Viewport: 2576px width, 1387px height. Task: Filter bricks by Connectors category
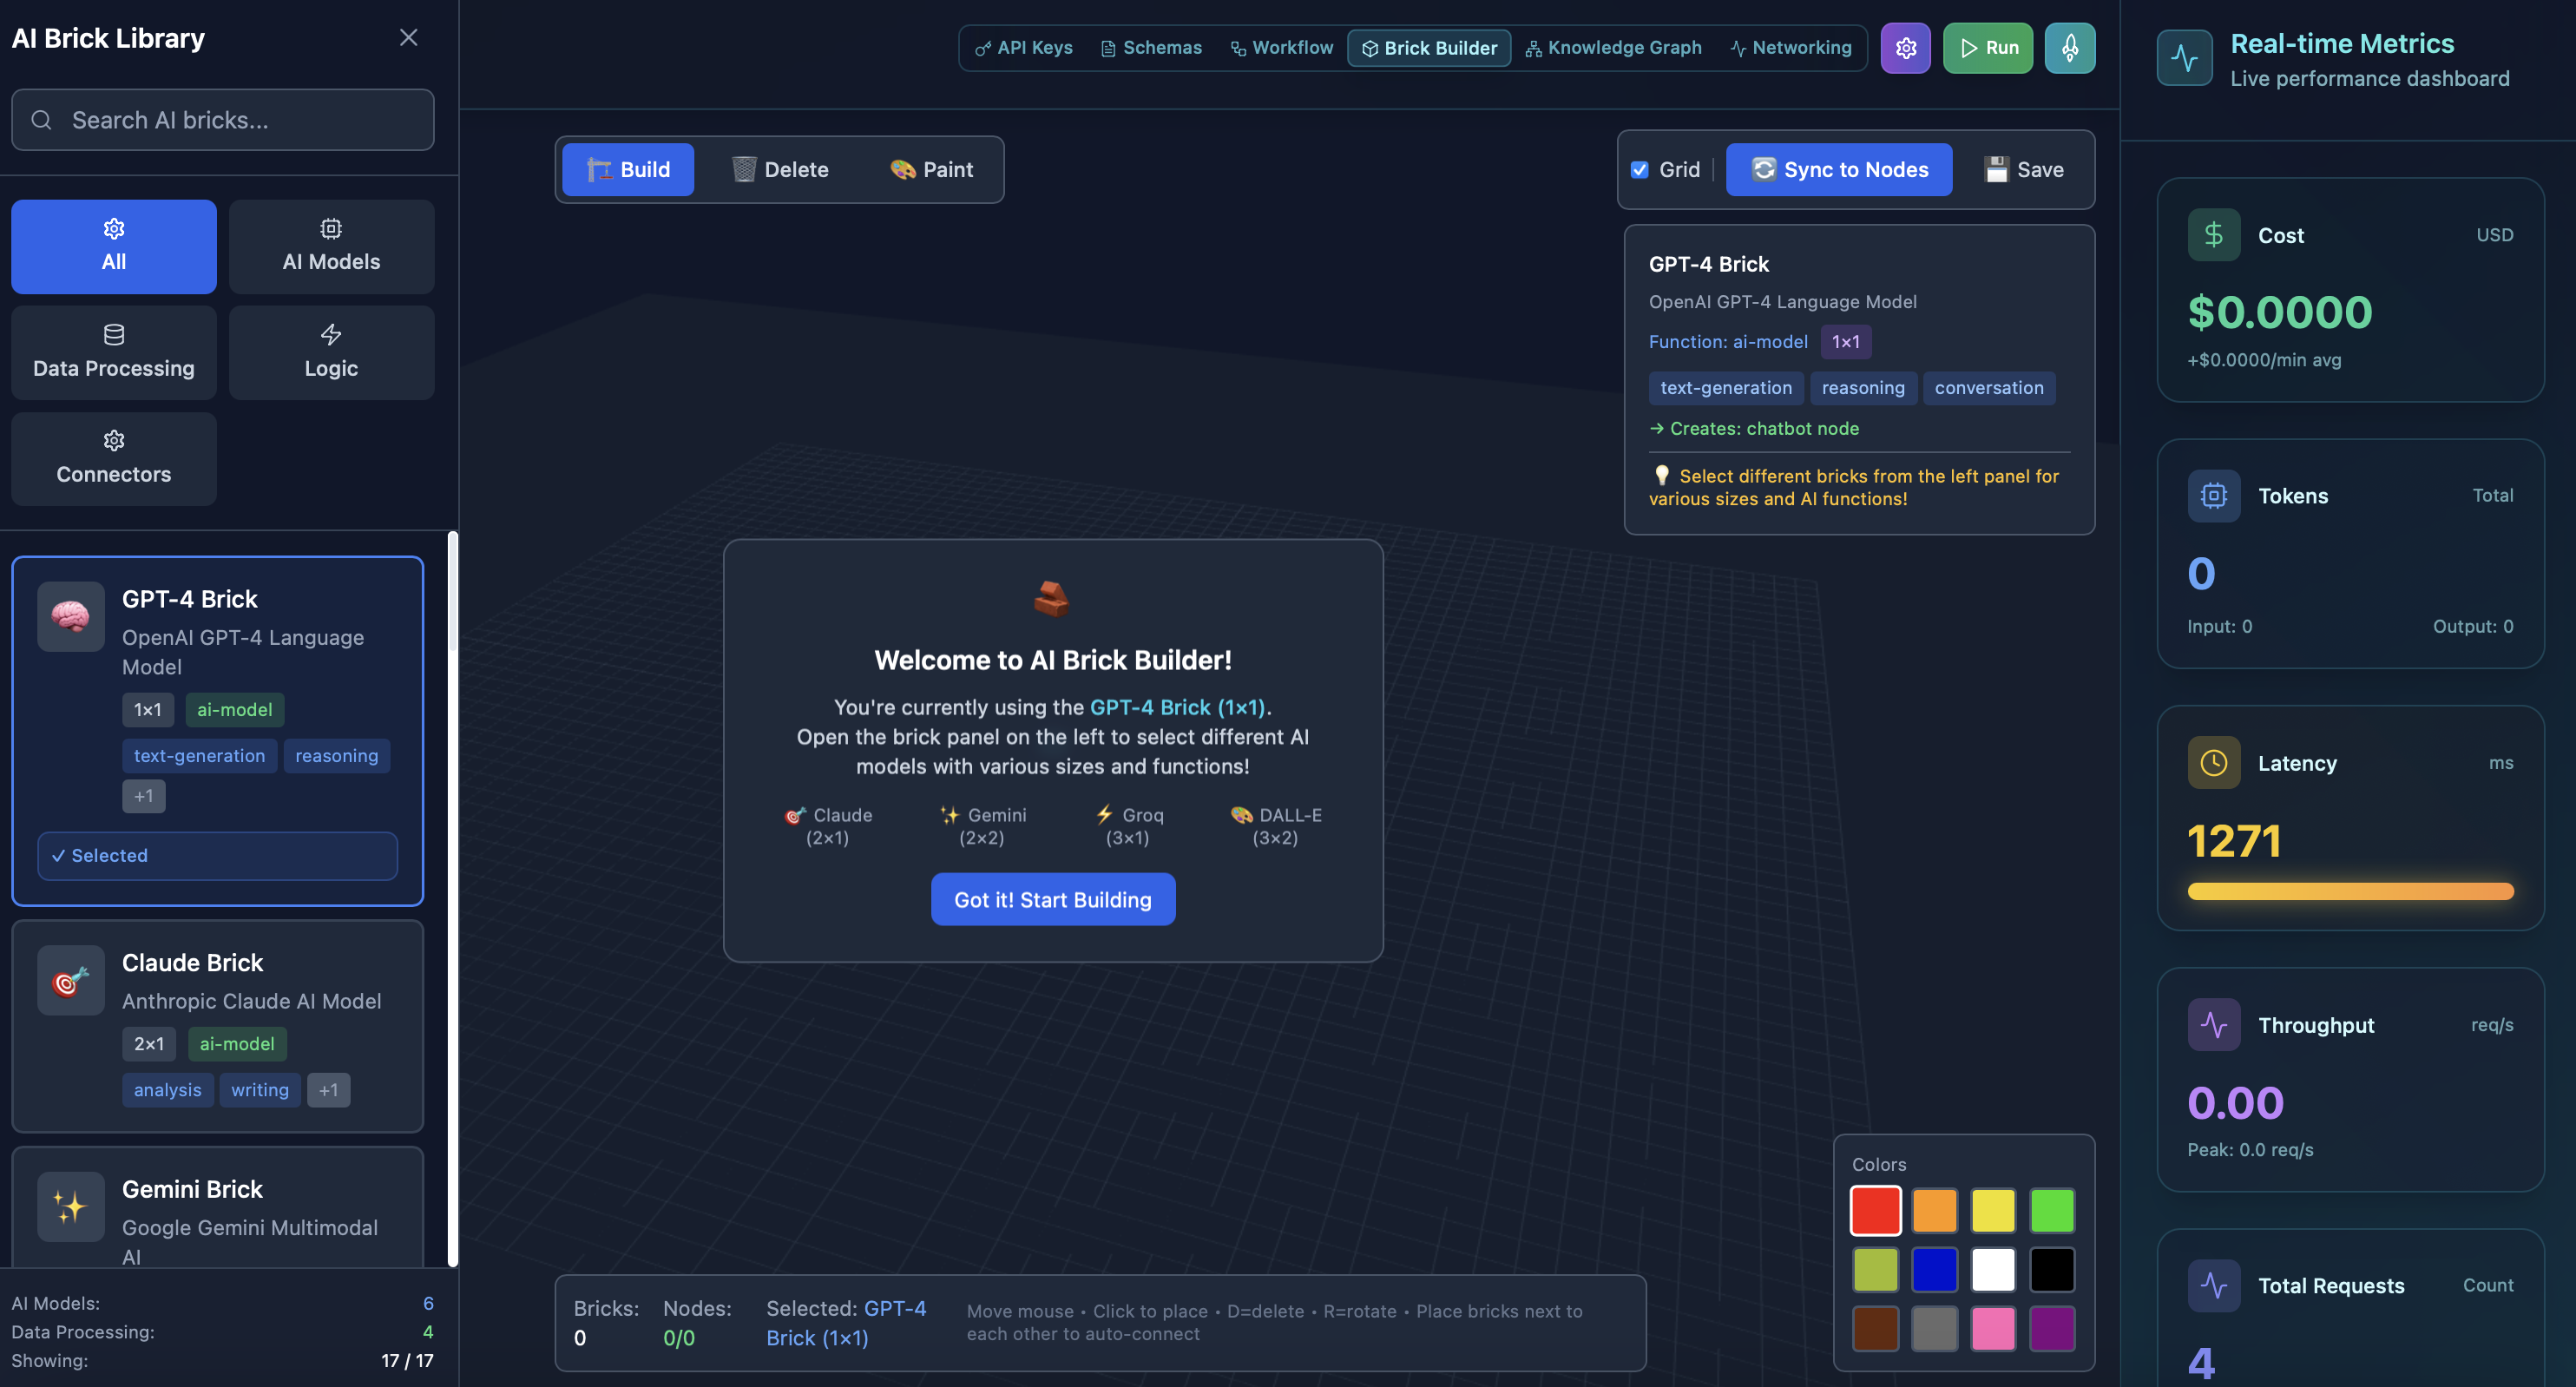[x=114, y=458]
